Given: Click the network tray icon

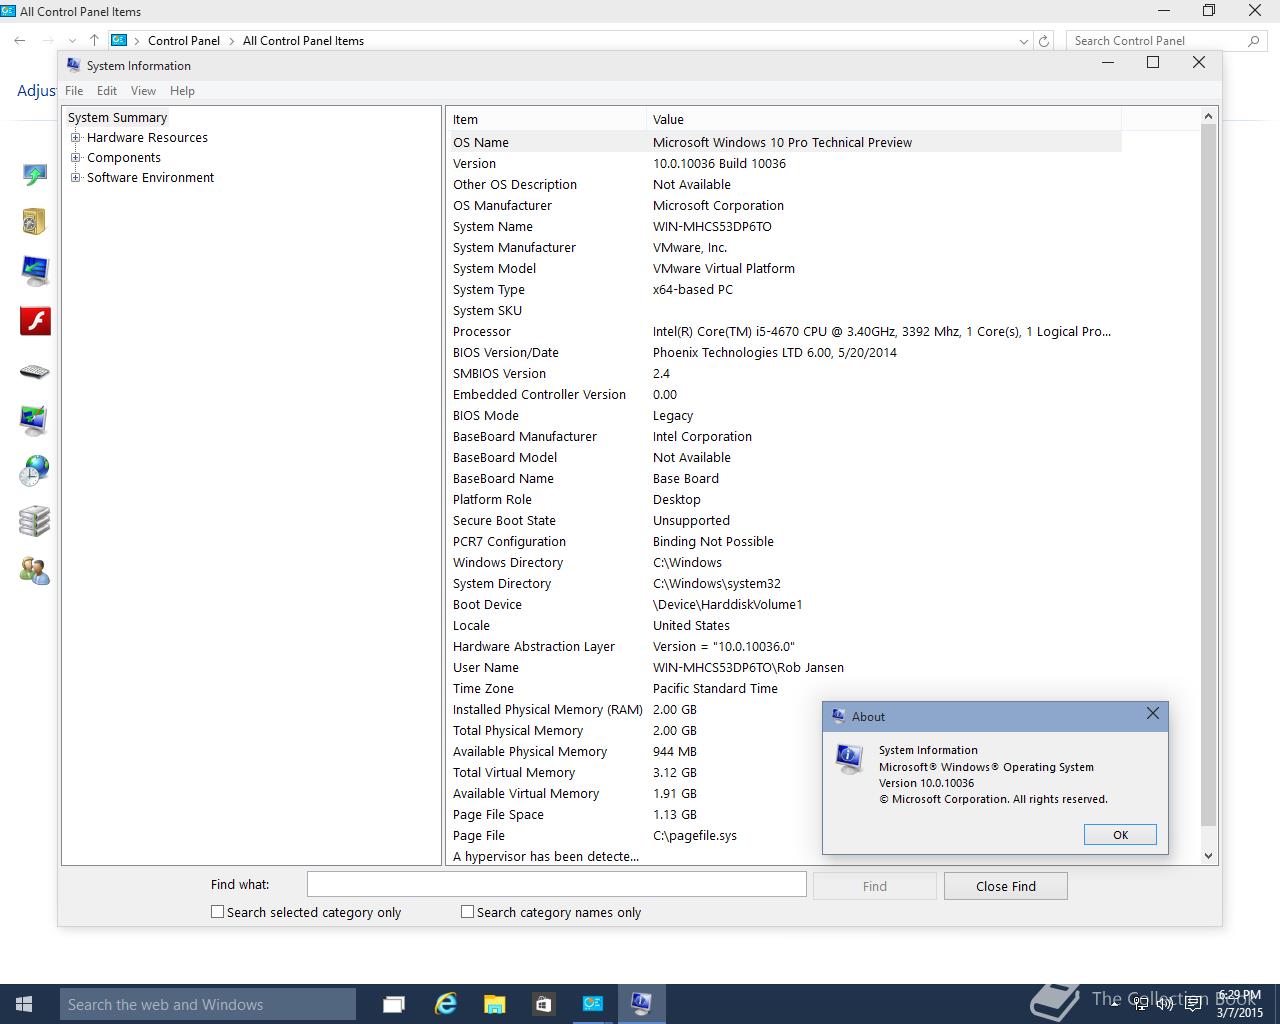Looking at the screenshot, I should [x=1142, y=1005].
